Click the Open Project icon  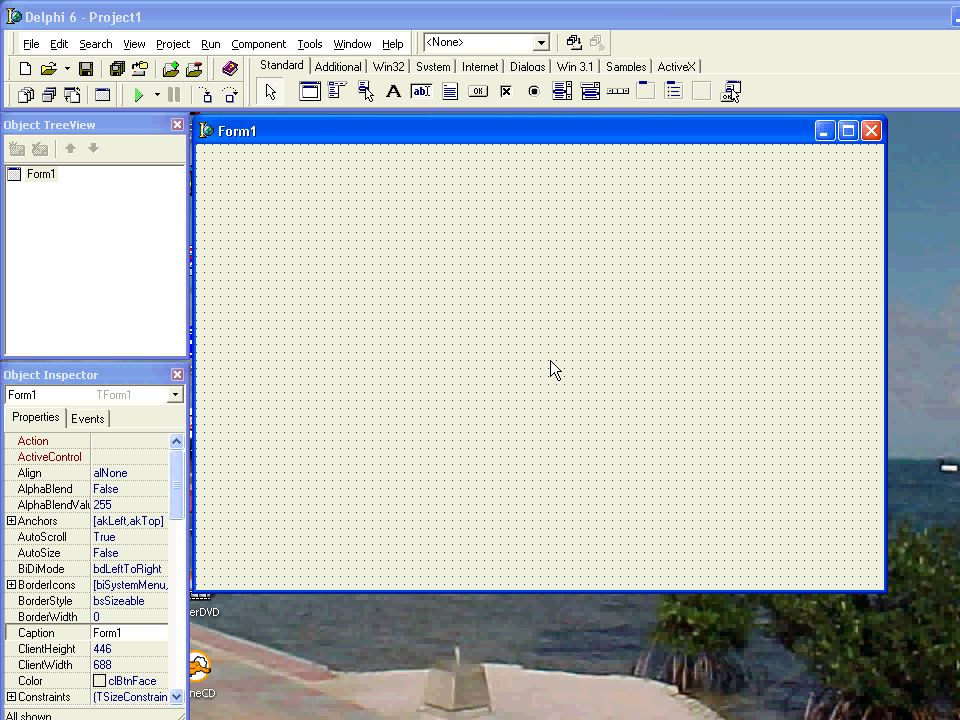[x=140, y=69]
